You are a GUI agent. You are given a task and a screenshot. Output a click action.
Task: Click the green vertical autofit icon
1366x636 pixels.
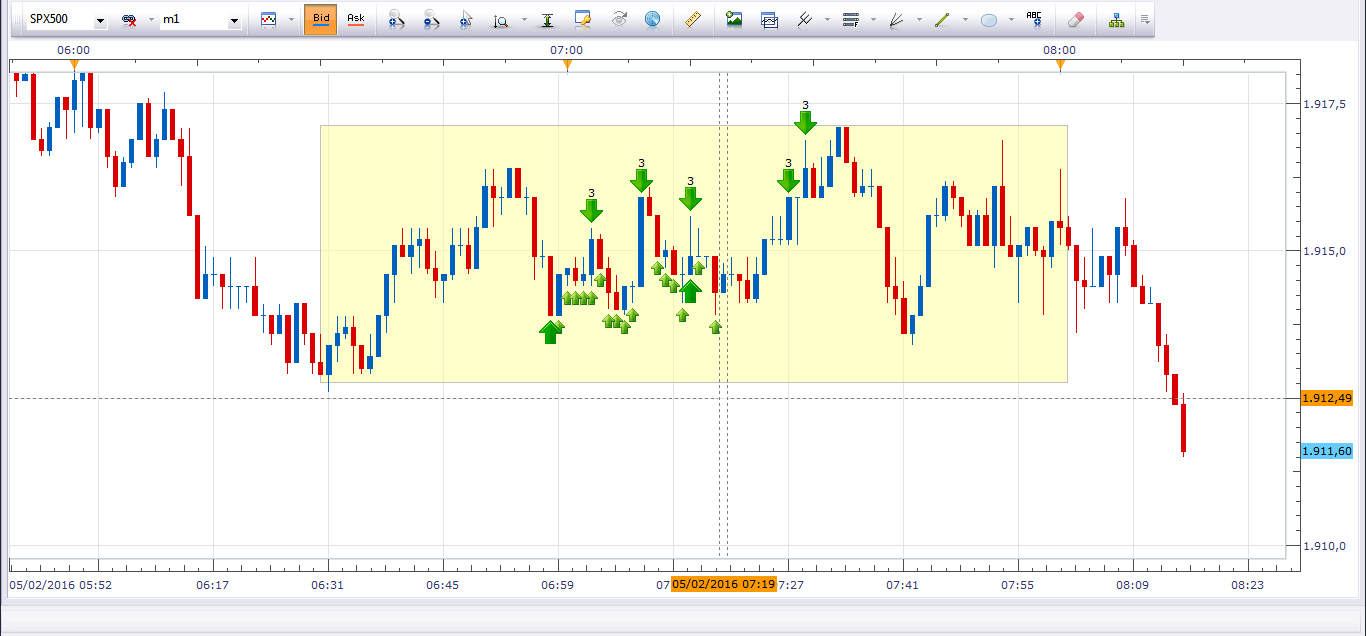[547, 19]
